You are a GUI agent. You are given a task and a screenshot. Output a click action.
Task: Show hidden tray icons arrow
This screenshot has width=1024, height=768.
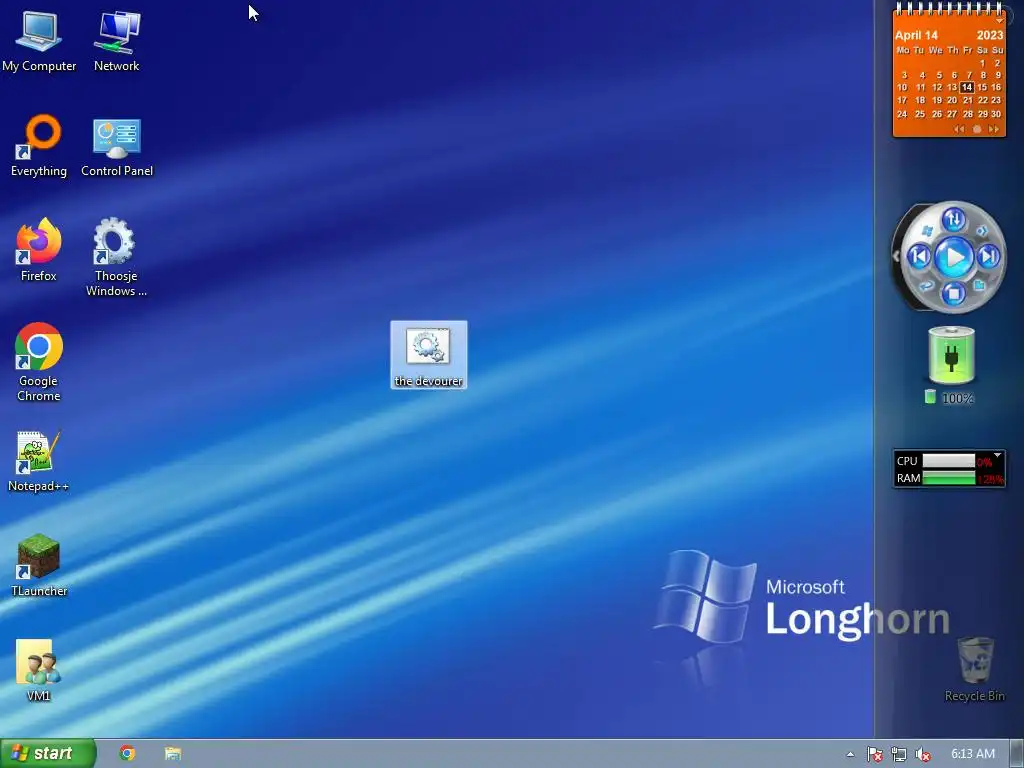[850, 754]
